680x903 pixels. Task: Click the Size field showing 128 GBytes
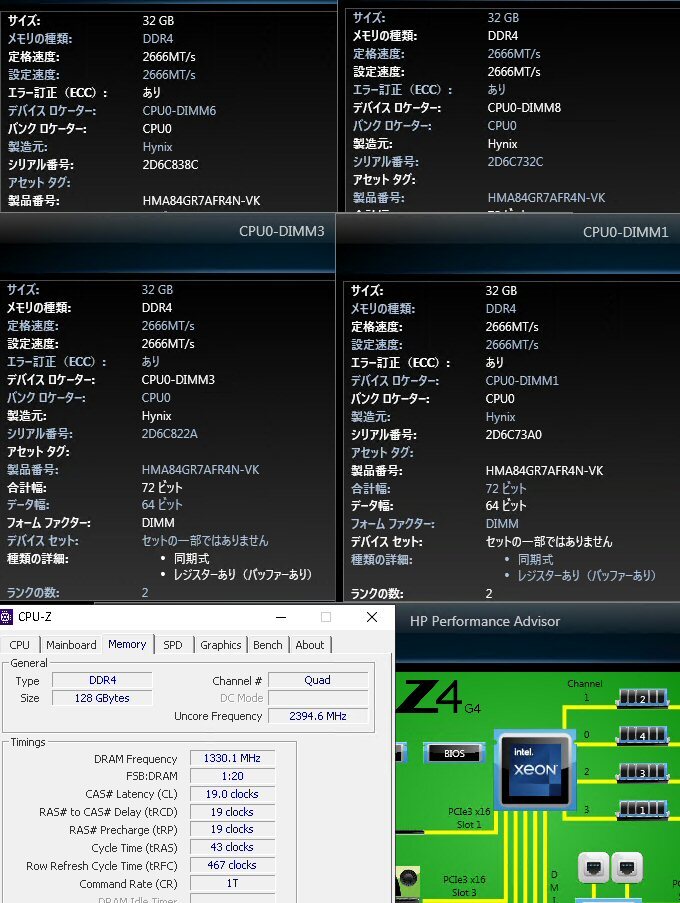coord(102,698)
